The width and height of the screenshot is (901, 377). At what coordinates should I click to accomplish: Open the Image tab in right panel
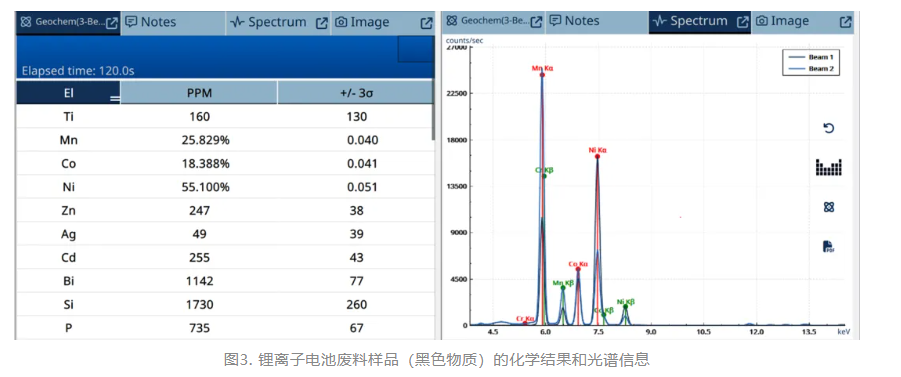[782, 21]
